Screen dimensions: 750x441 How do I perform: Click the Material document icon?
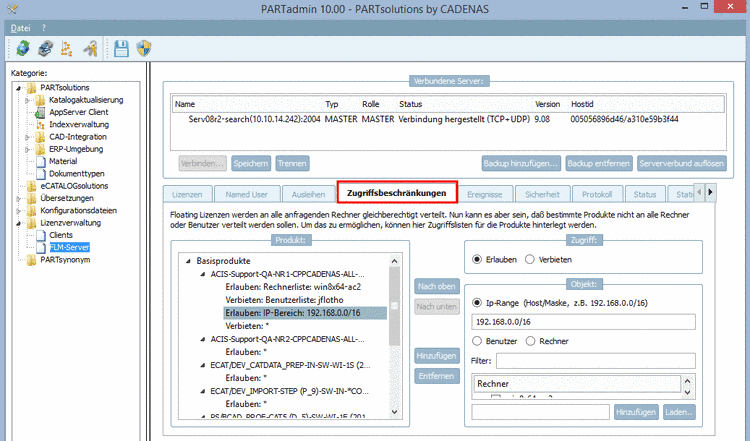pos(41,162)
